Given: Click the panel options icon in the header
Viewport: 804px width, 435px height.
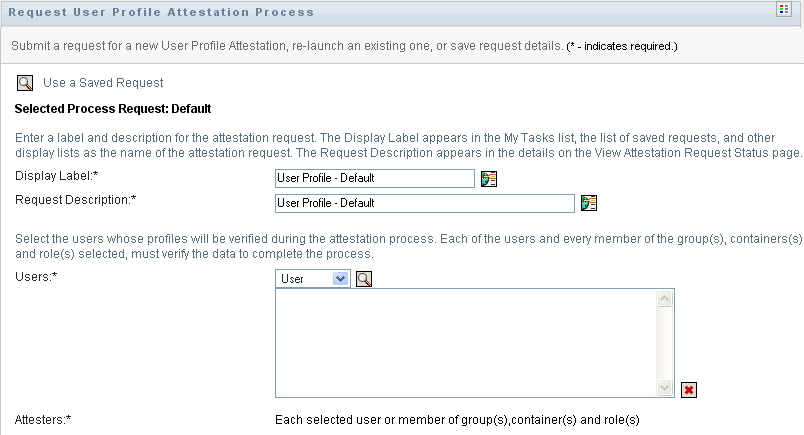Looking at the screenshot, I should pyautogui.click(x=783, y=11).
